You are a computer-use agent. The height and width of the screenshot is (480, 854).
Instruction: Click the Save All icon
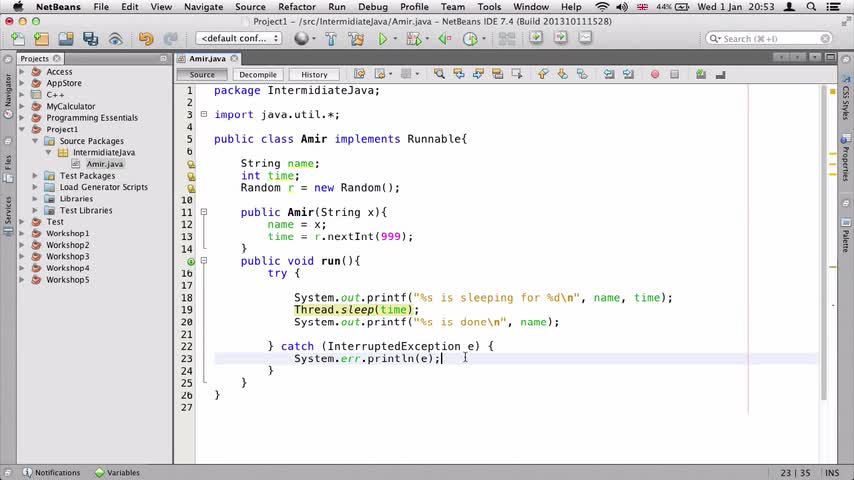pyautogui.click(x=90, y=39)
